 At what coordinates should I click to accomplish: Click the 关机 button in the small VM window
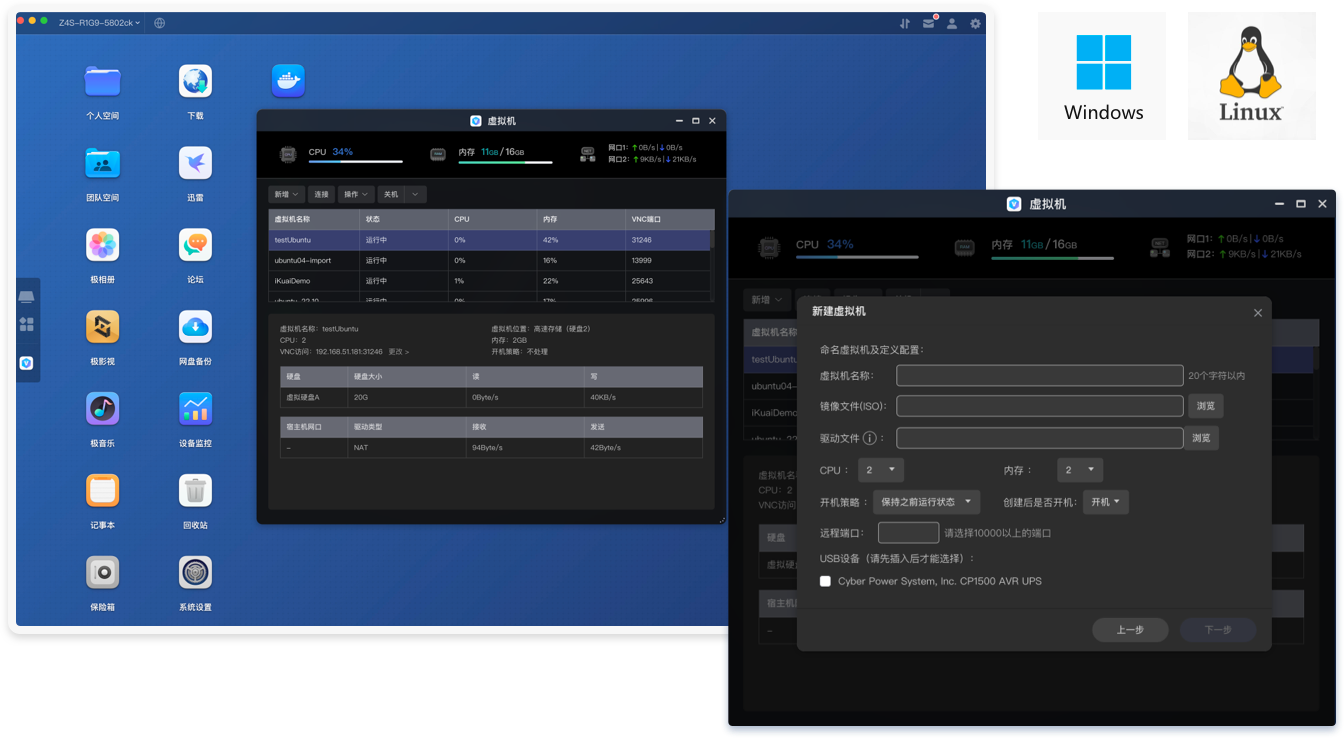[391, 194]
